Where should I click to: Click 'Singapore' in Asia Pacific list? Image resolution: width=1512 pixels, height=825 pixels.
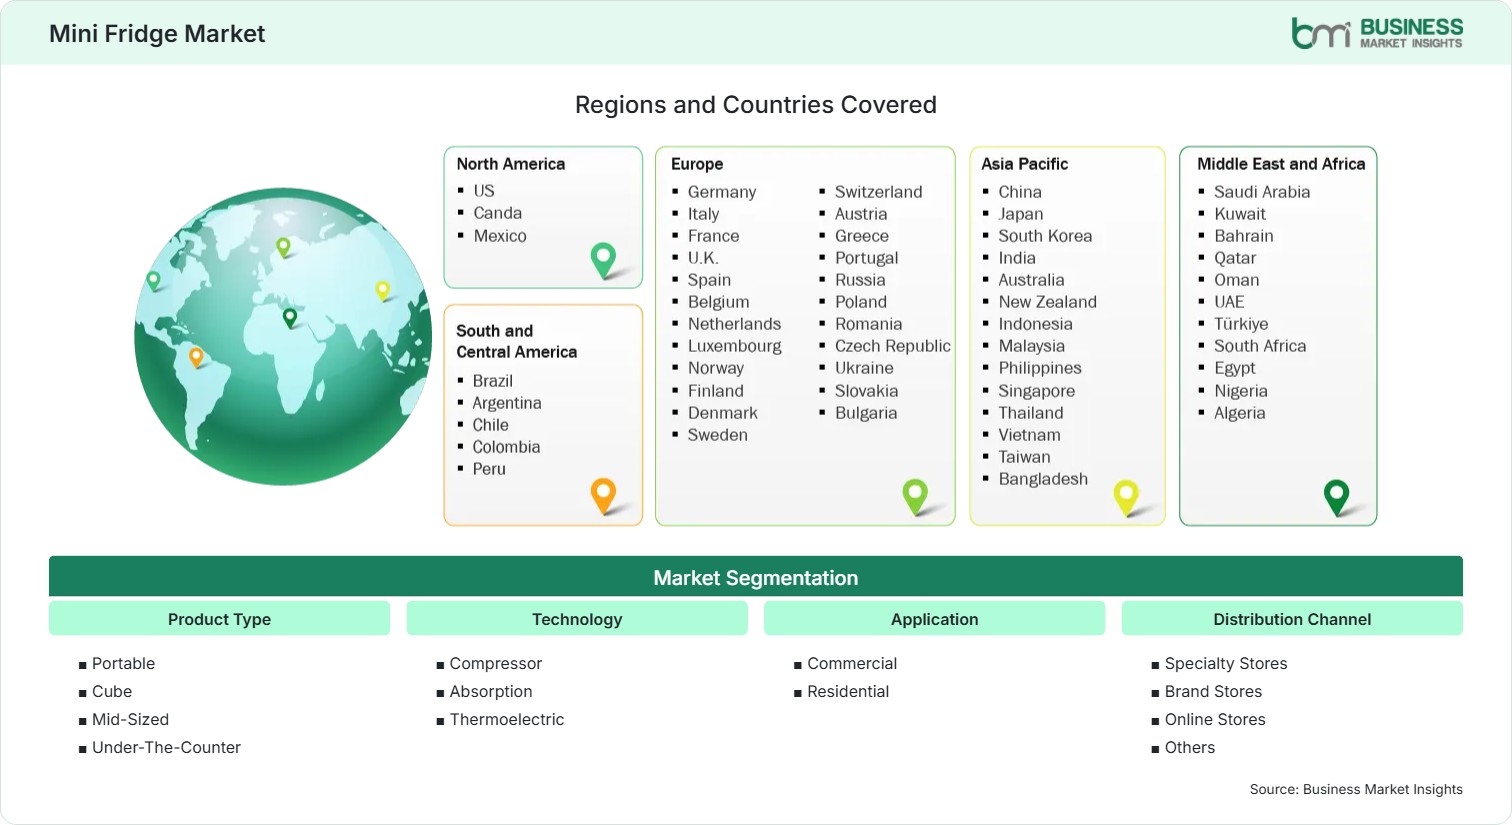pos(1037,391)
